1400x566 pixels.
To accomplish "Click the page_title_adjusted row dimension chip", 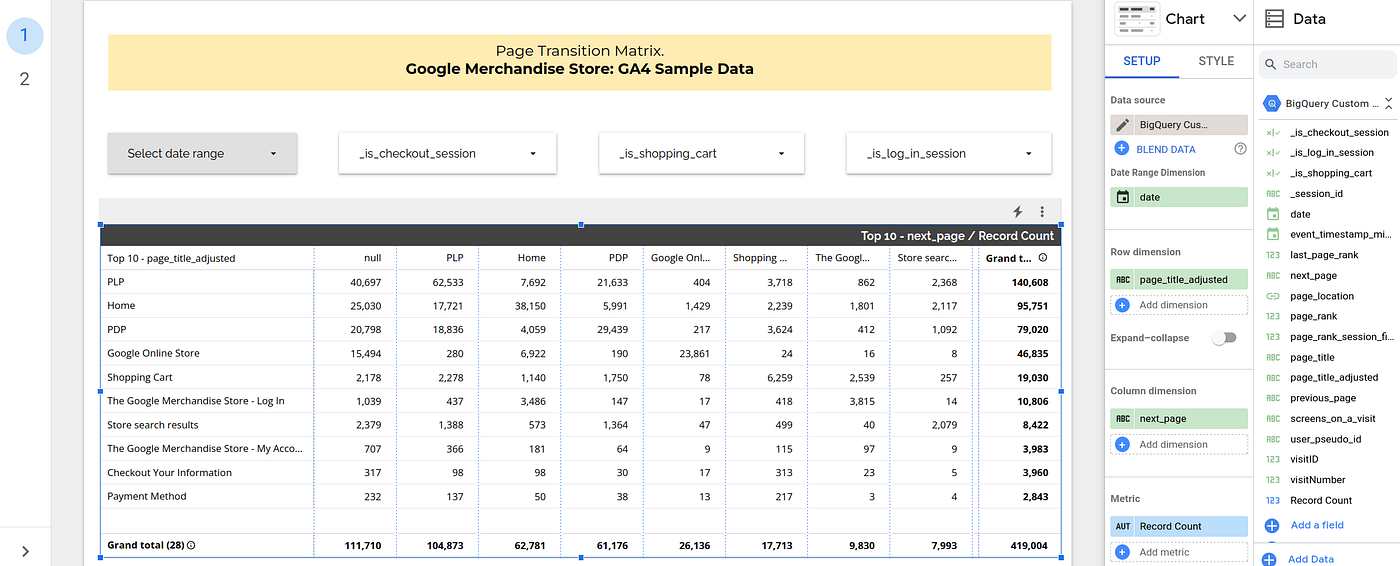I will (1179, 280).
